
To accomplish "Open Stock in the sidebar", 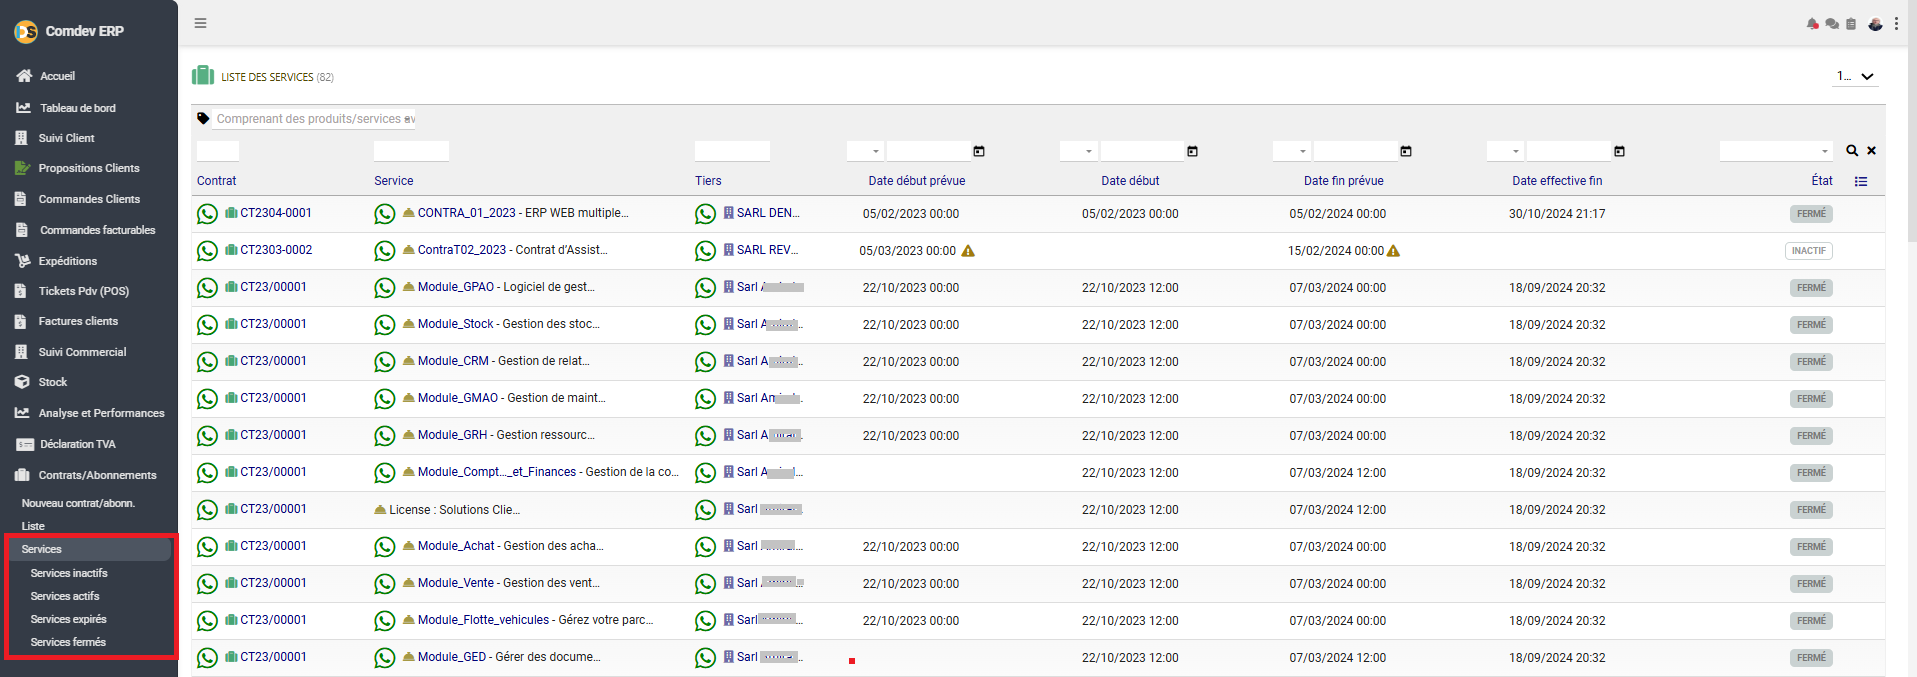I will point(52,382).
